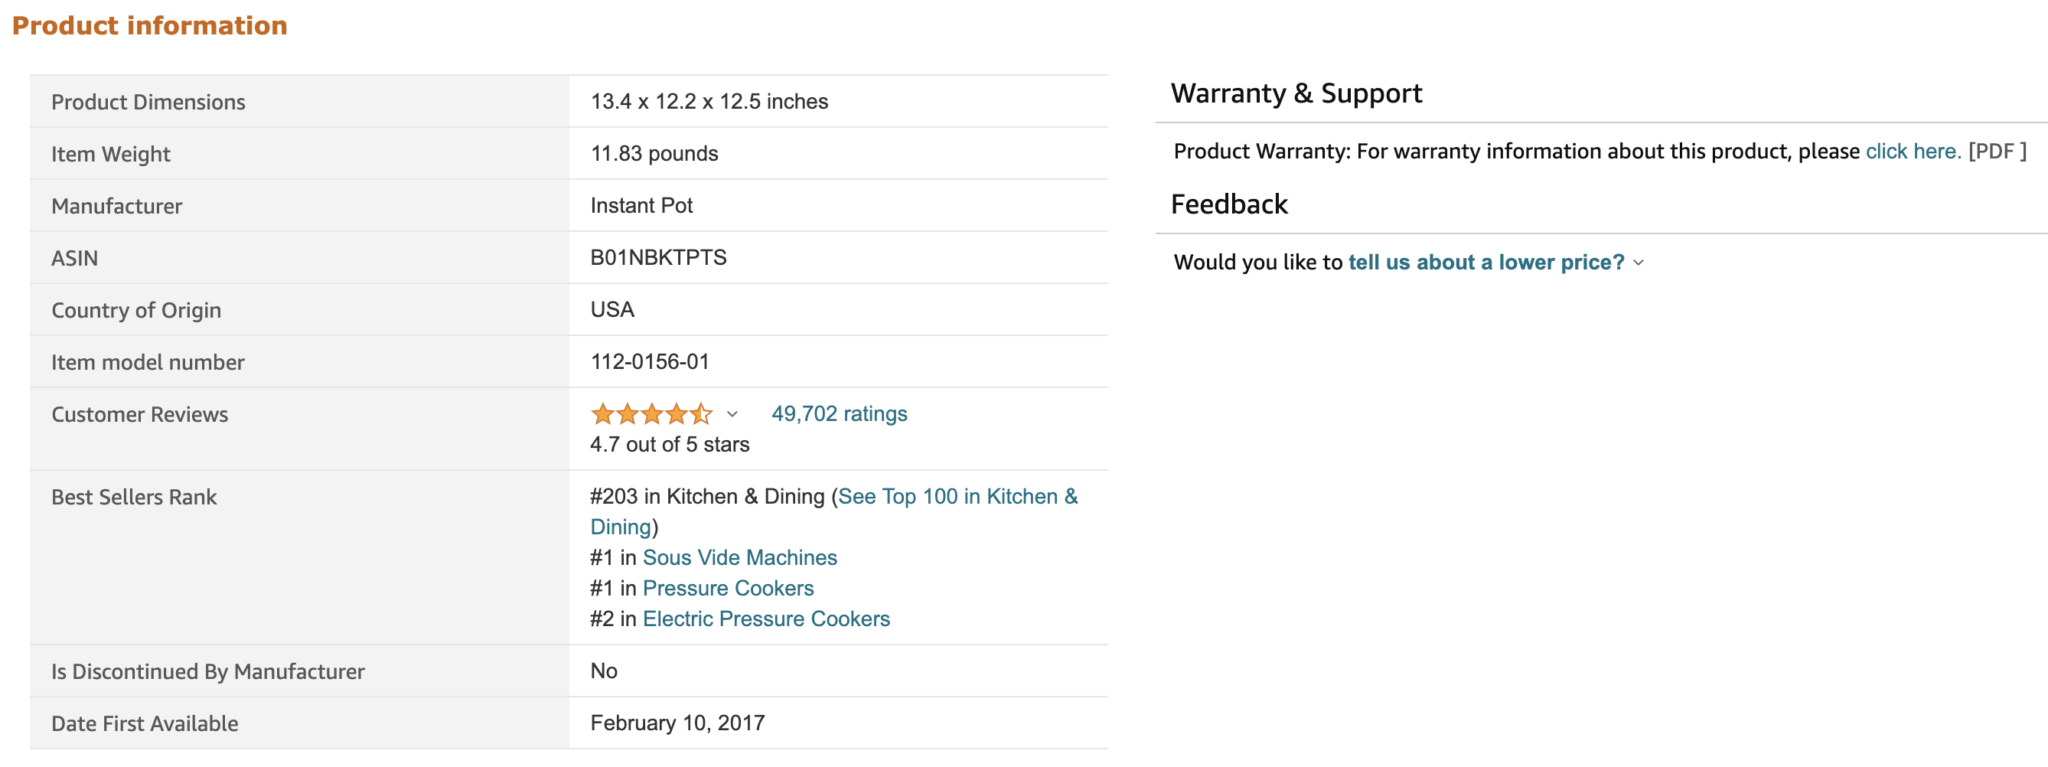Expand 'tell us about a lower price?' dropdown
2048x767 pixels.
pyautogui.click(x=1486, y=262)
